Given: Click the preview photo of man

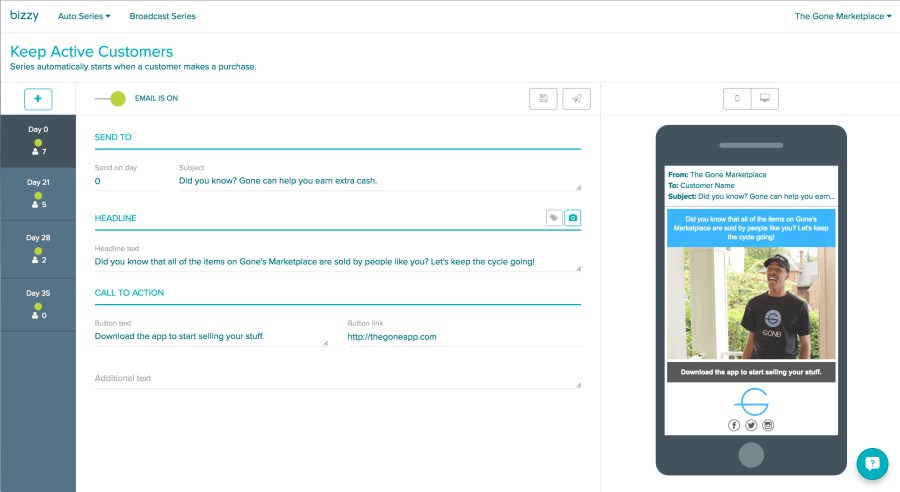Looking at the screenshot, I should pyautogui.click(x=751, y=303).
